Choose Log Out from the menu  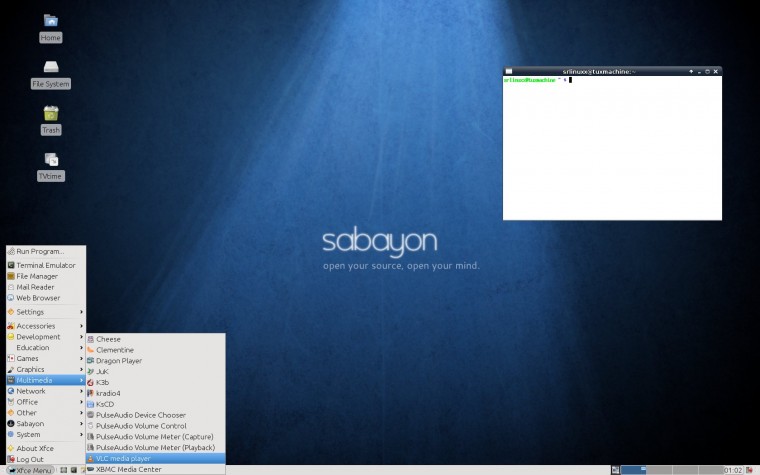click(46, 459)
